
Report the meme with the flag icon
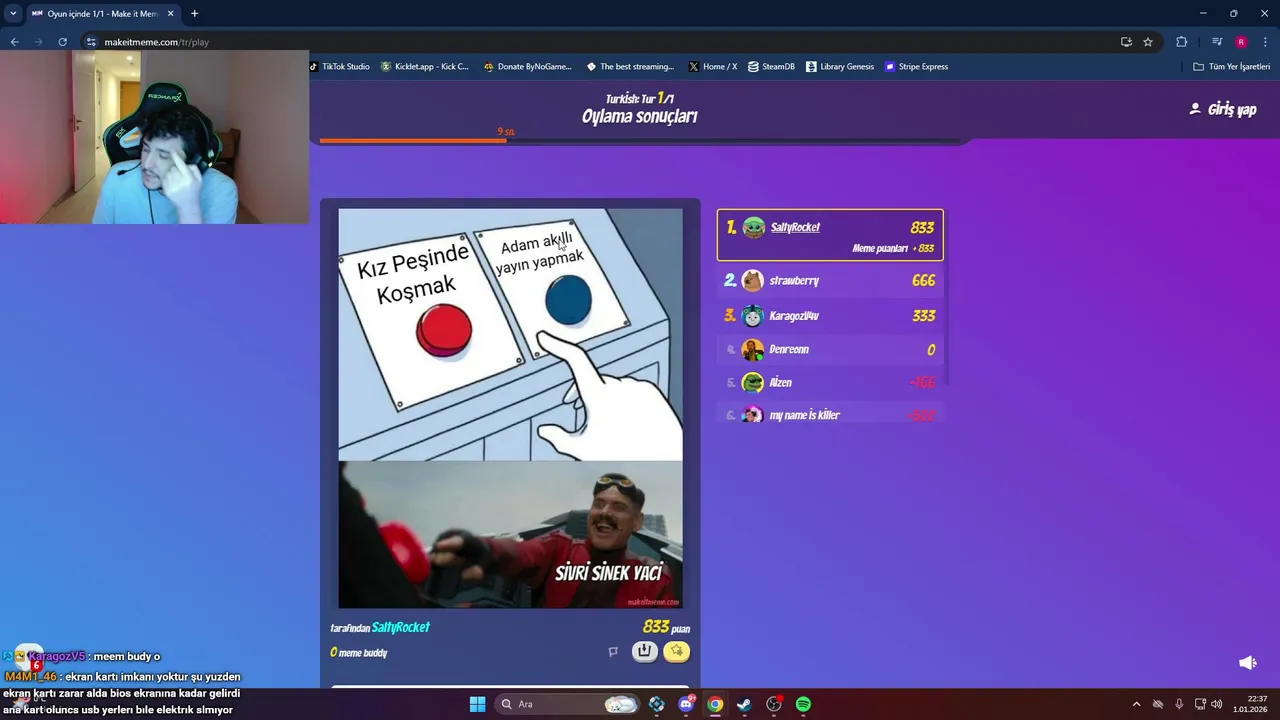pyautogui.click(x=613, y=652)
